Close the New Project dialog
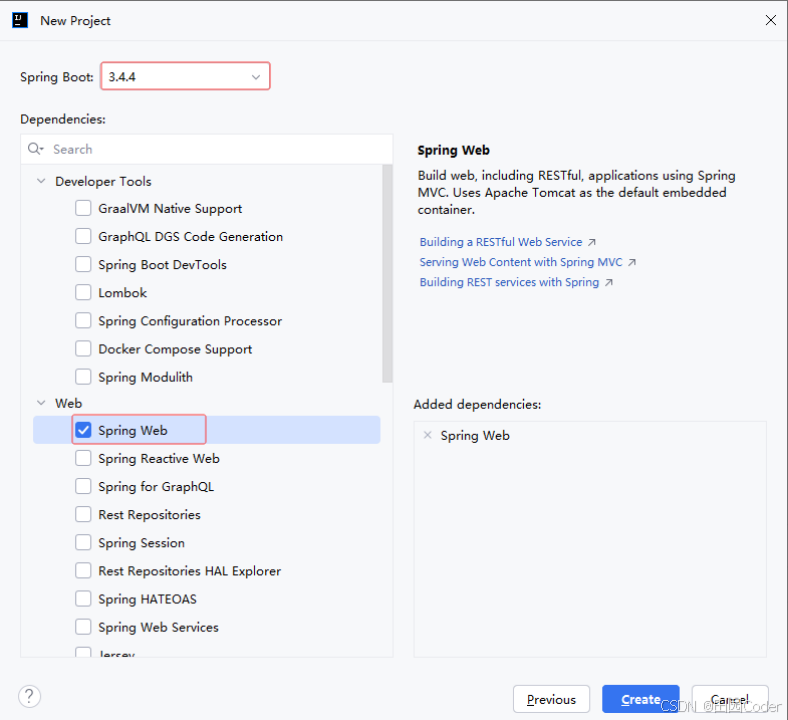This screenshot has height=720, width=788. click(770, 20)
